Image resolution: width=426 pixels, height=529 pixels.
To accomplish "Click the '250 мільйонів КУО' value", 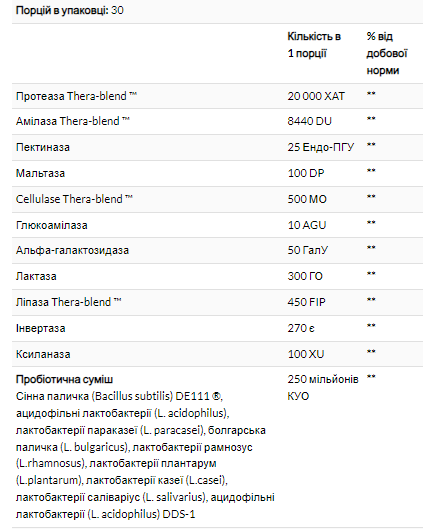I will click(x=323, y=388).
